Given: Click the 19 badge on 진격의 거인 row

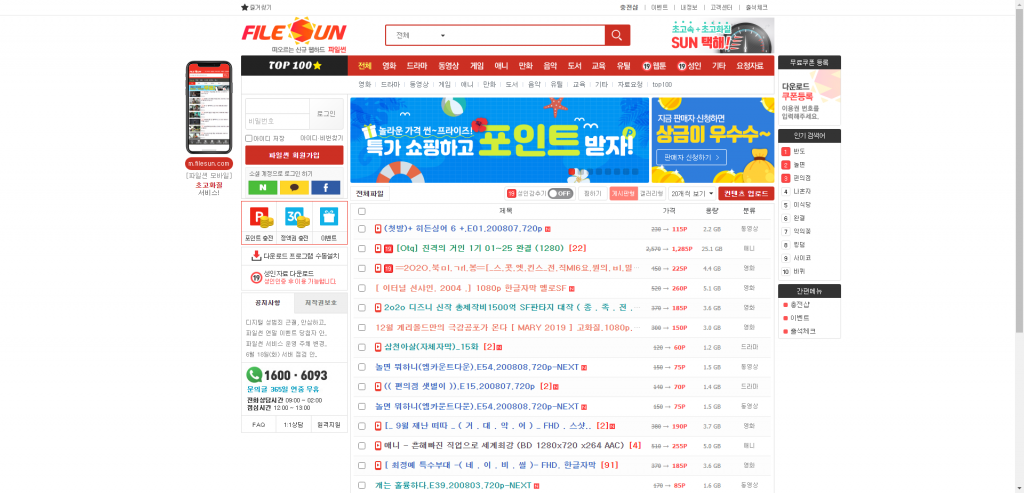Looking at the screenshot, I should (x=388, y=249).
